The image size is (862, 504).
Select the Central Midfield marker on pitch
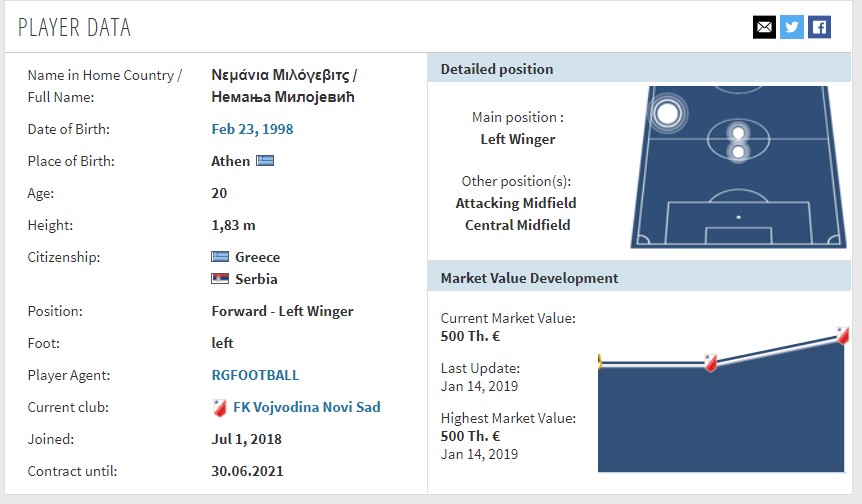(738, 151)
